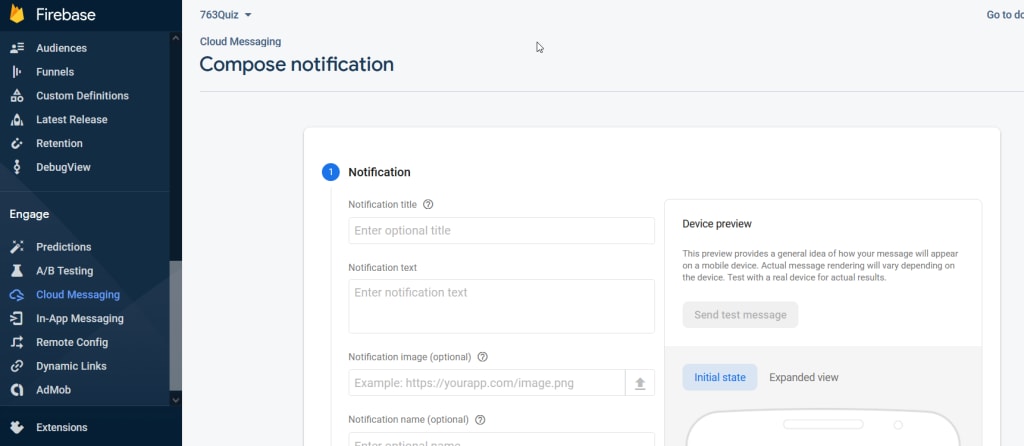Switch to the Expanded view tab
Viewport: 1024px width, 446px height.
[x=804, y=377]
